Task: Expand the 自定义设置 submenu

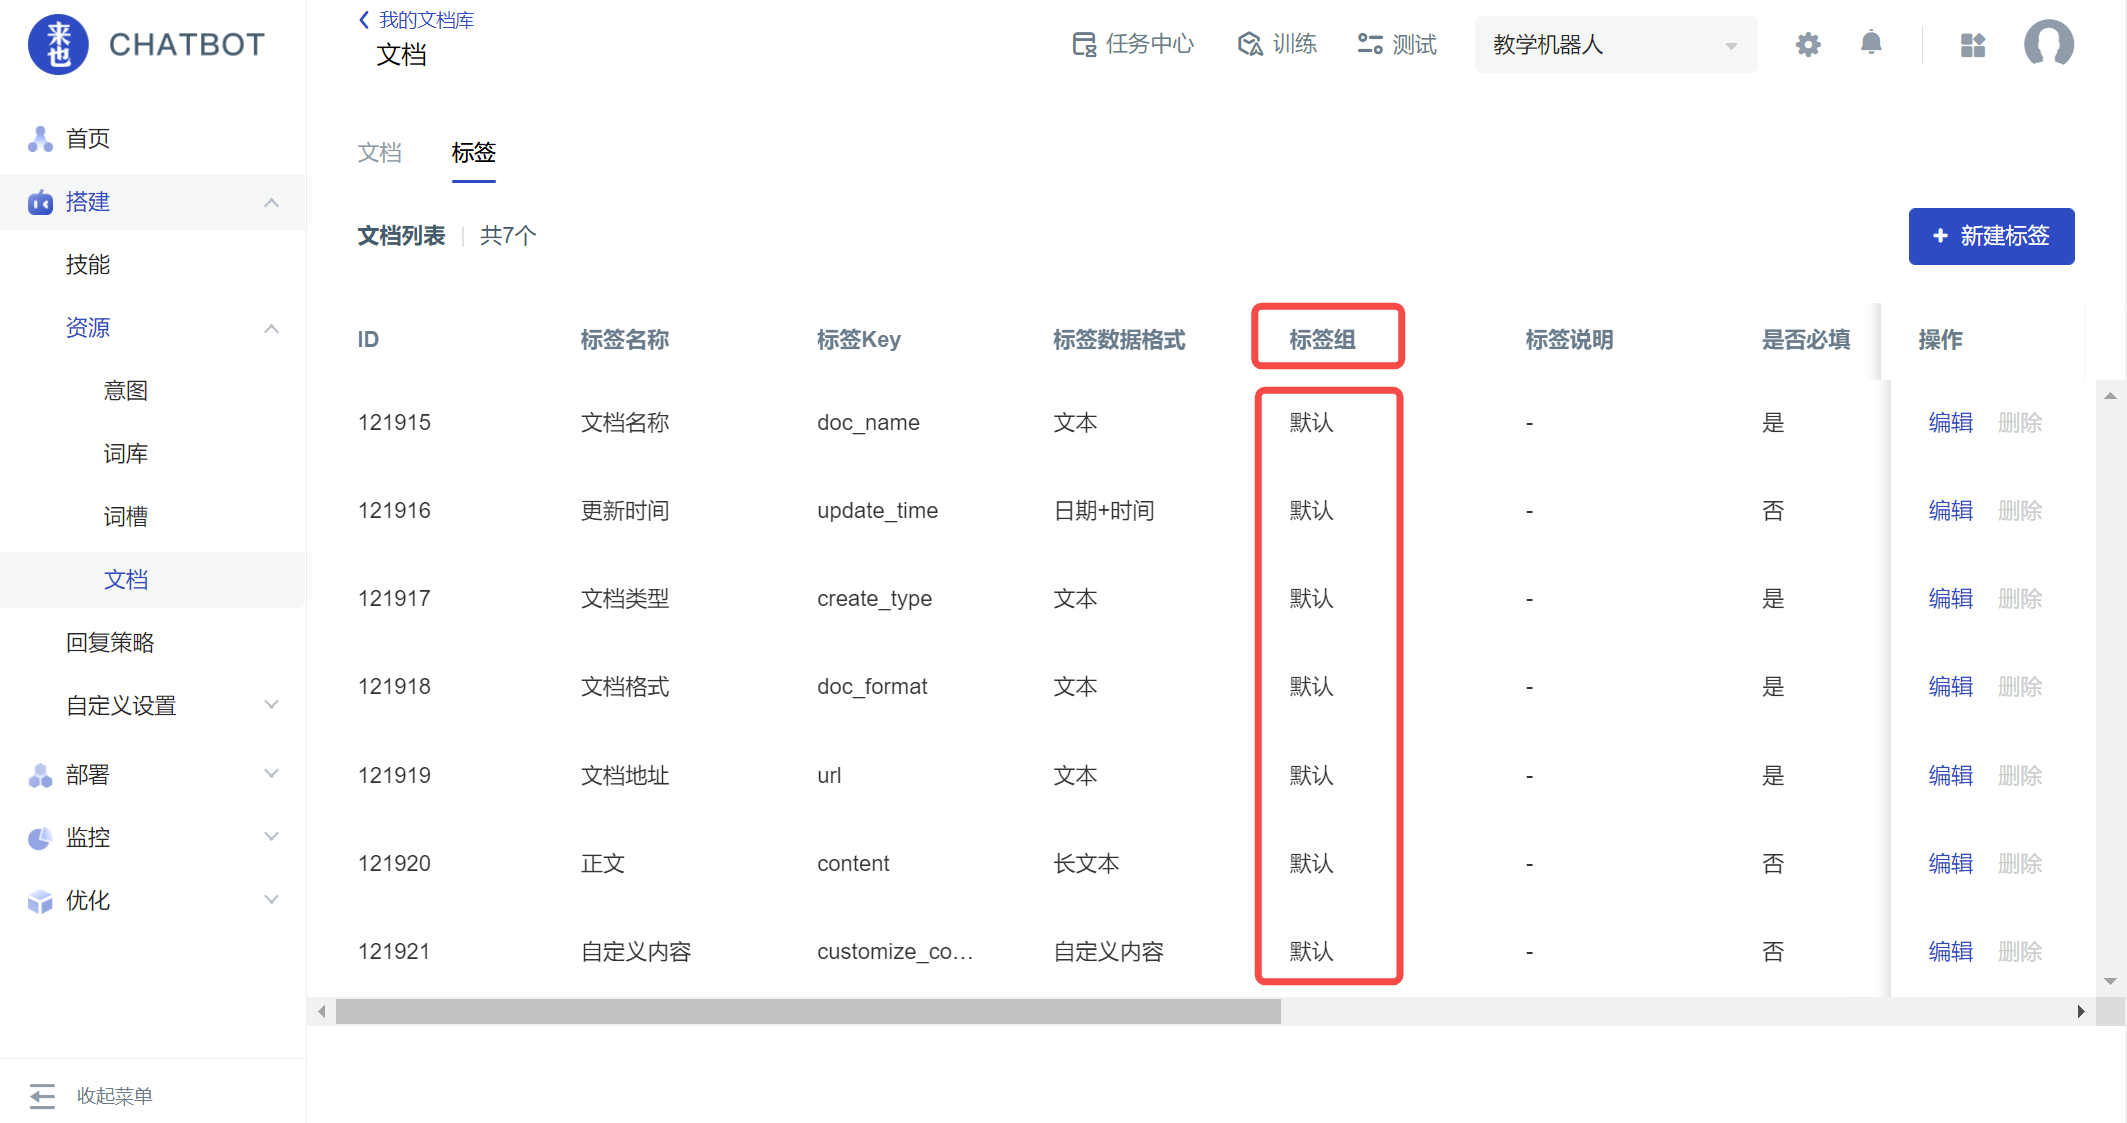Action: point(271,704)
